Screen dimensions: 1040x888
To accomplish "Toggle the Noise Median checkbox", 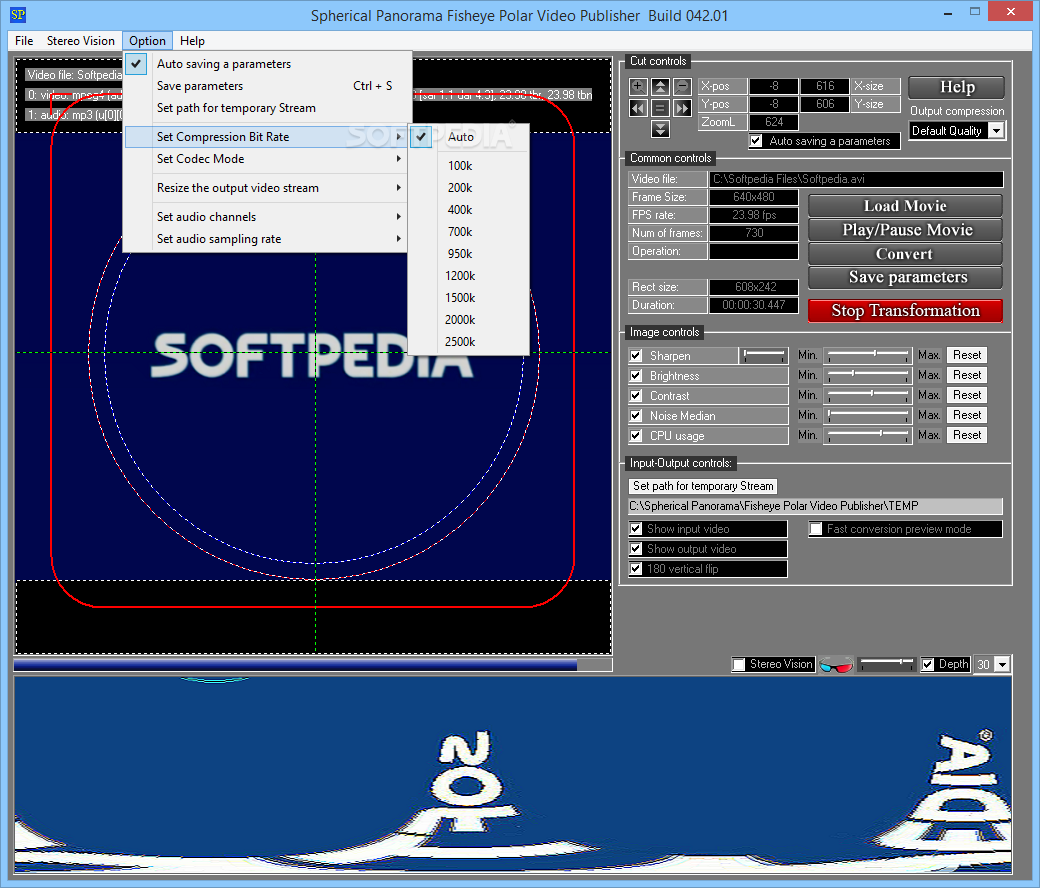I will tap(635, 416).
